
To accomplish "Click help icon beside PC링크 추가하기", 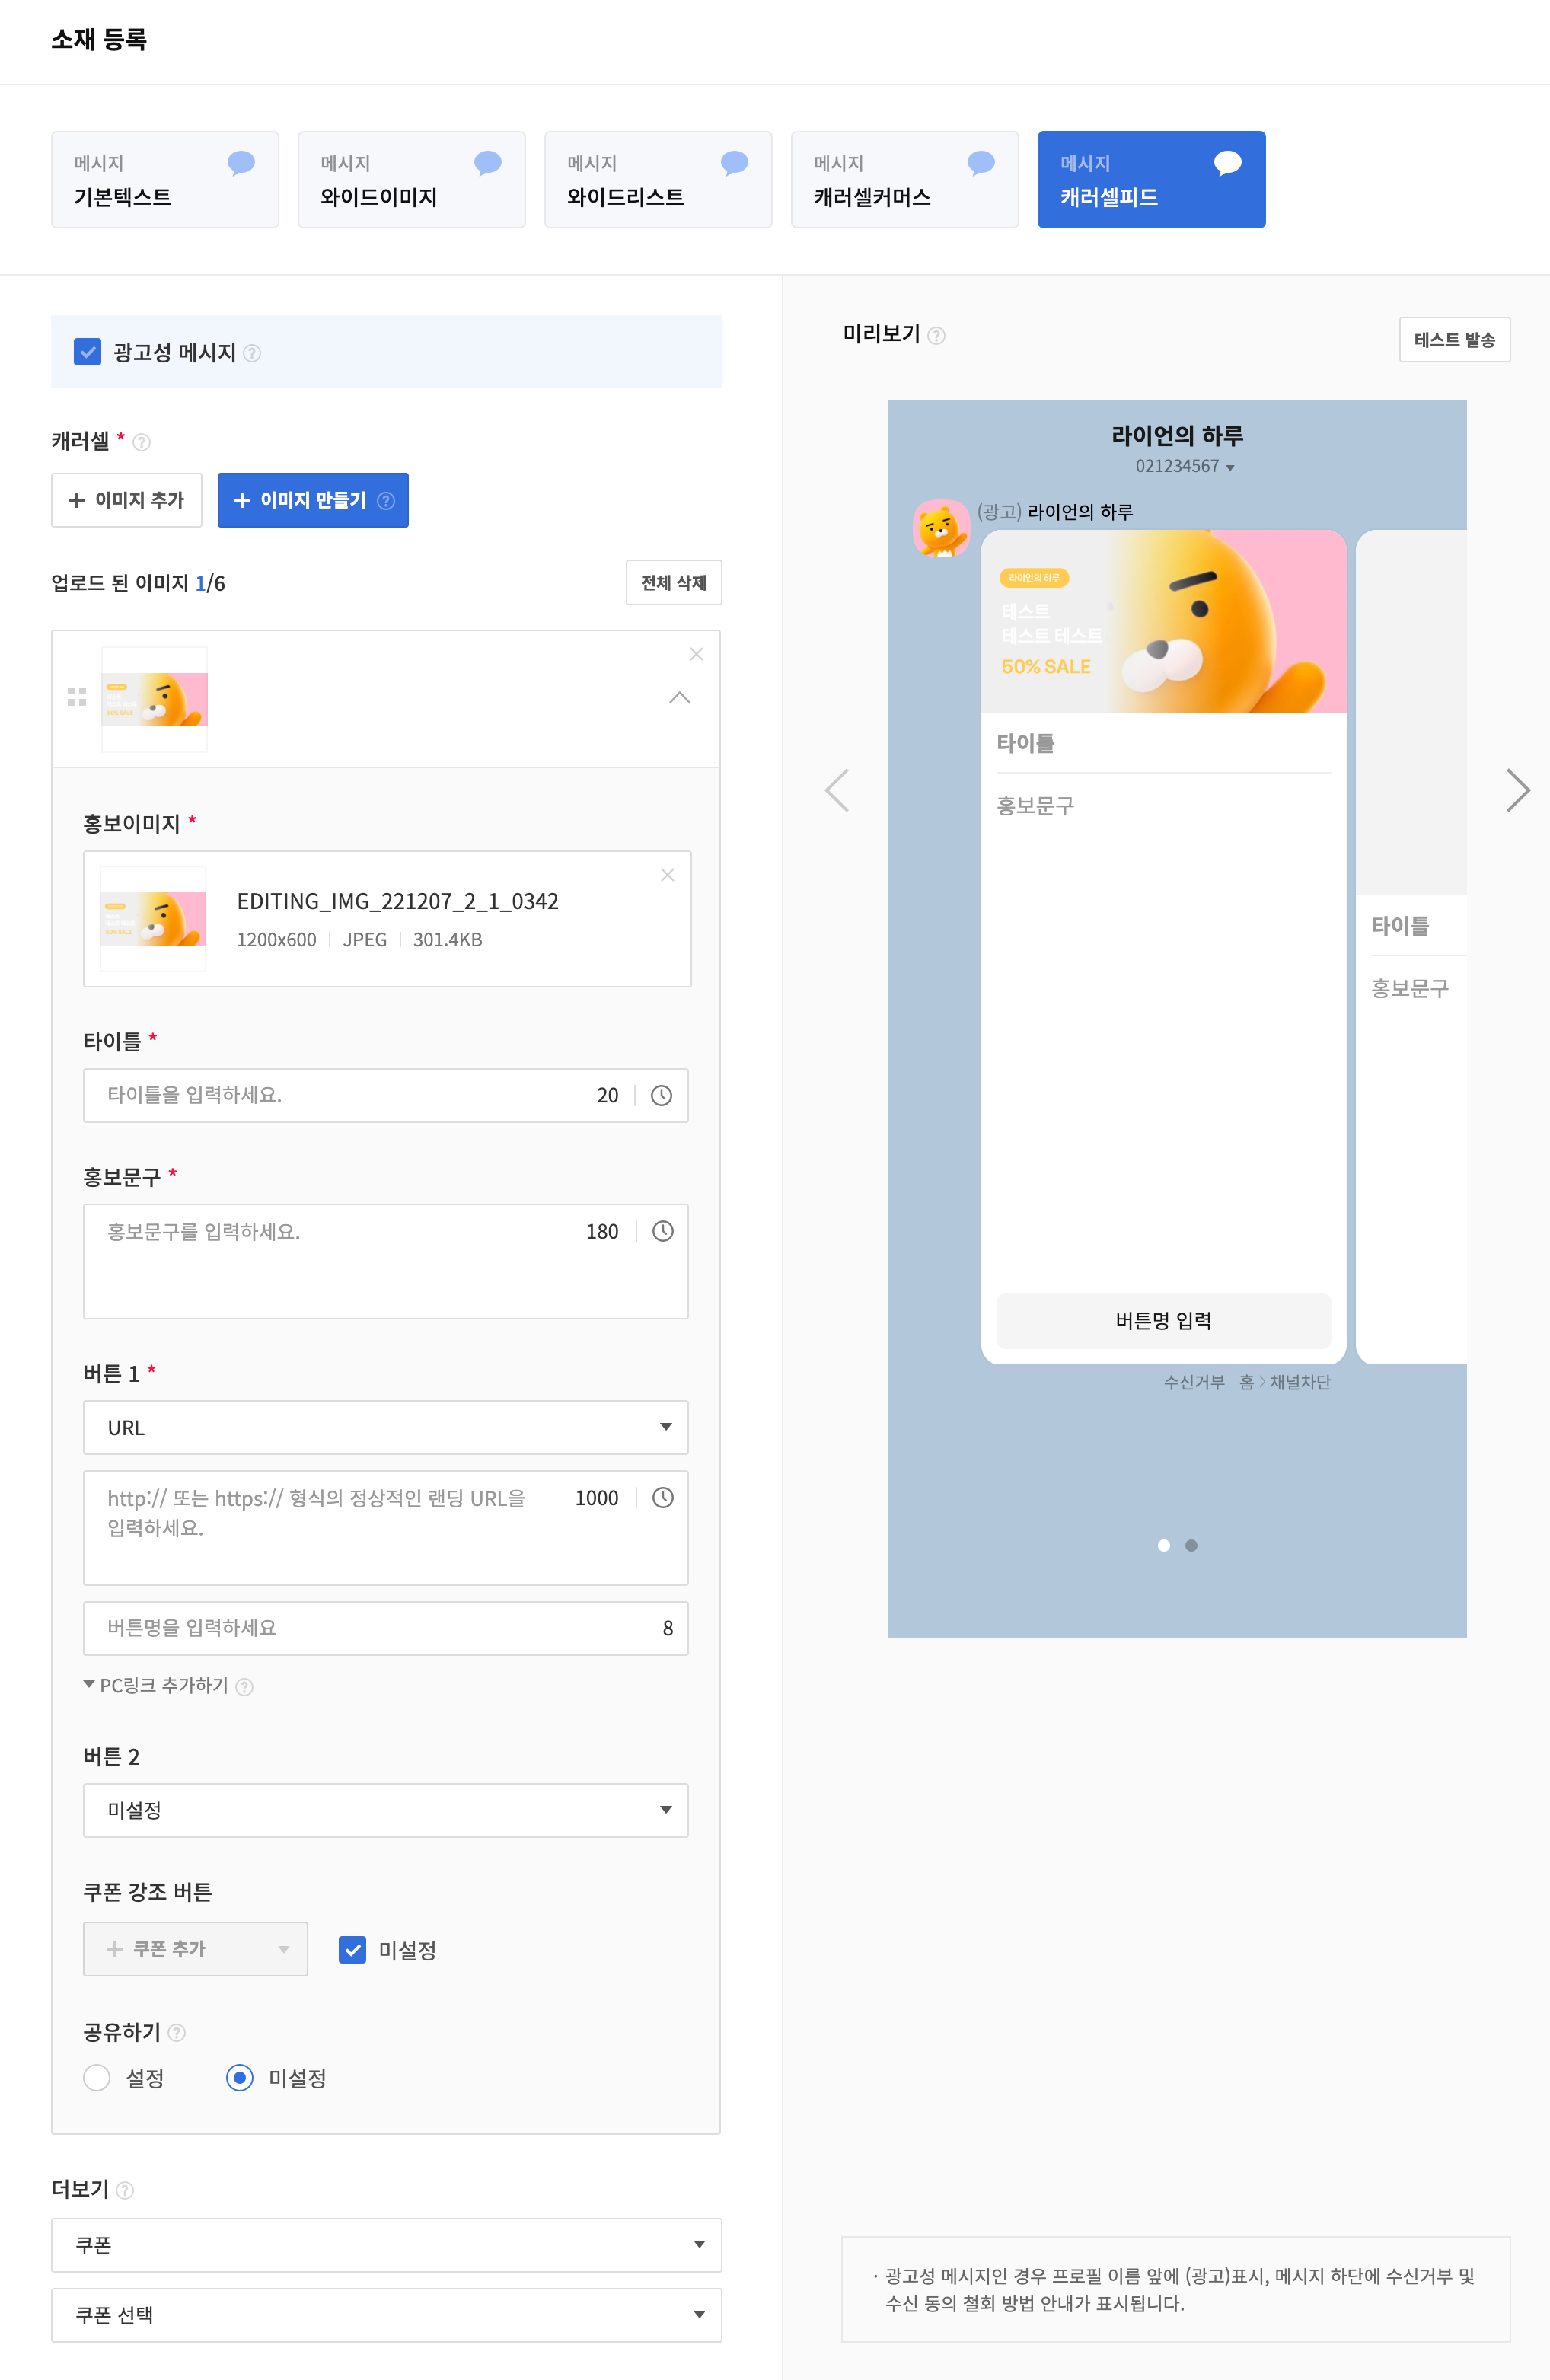I will coord(245,1687).
